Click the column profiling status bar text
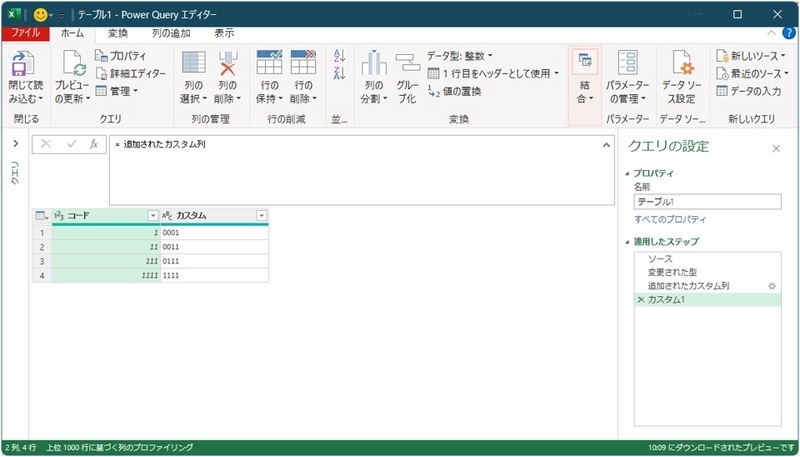 [x=119, y=447]
